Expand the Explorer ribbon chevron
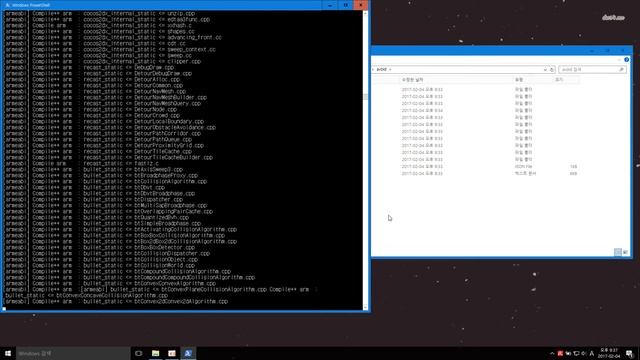 [620, 60]
